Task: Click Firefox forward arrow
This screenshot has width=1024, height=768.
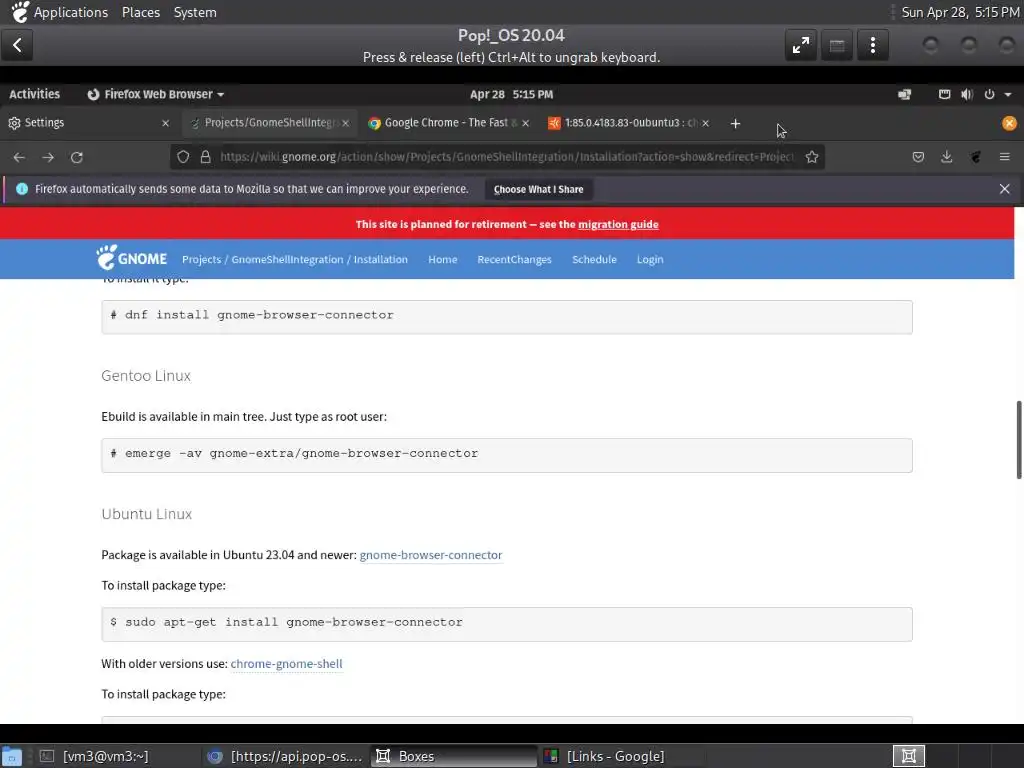Action: [48, 157]
